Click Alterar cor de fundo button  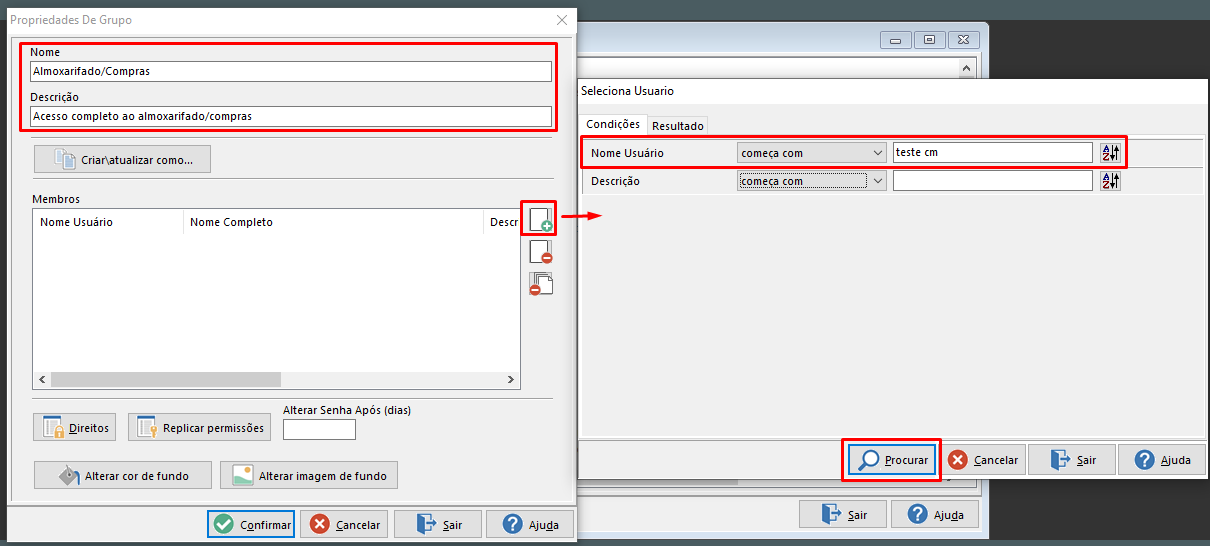(x=123, y=475)
